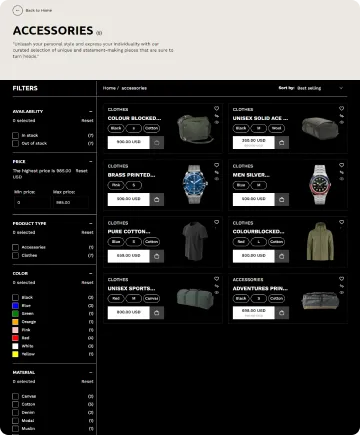Check the In stock availability filter
Viewport: 360px width, 435px height.
[15, 135]
